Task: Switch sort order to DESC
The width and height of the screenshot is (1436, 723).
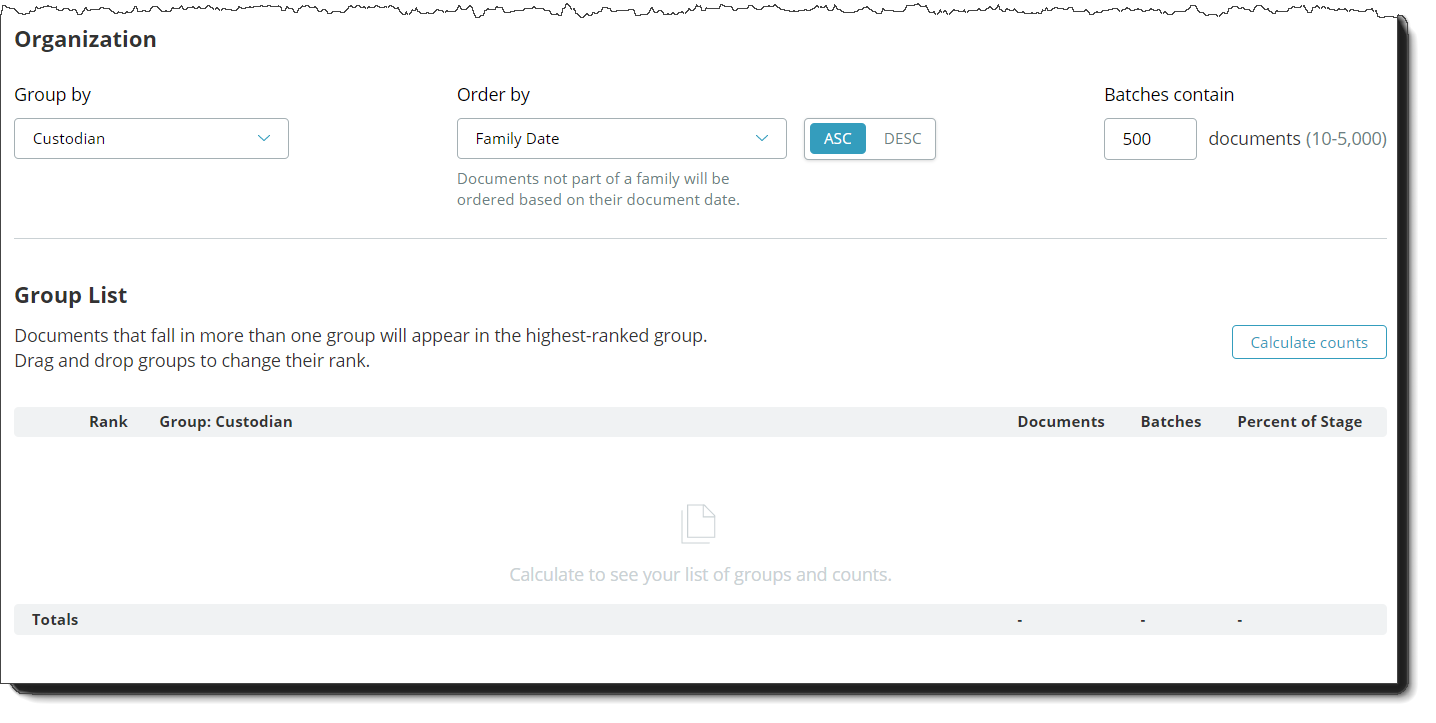Action: (902, 139)
